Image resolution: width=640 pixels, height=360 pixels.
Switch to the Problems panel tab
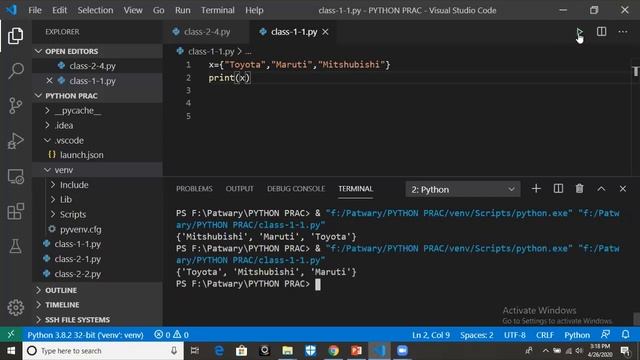click(x=194, y=189)
